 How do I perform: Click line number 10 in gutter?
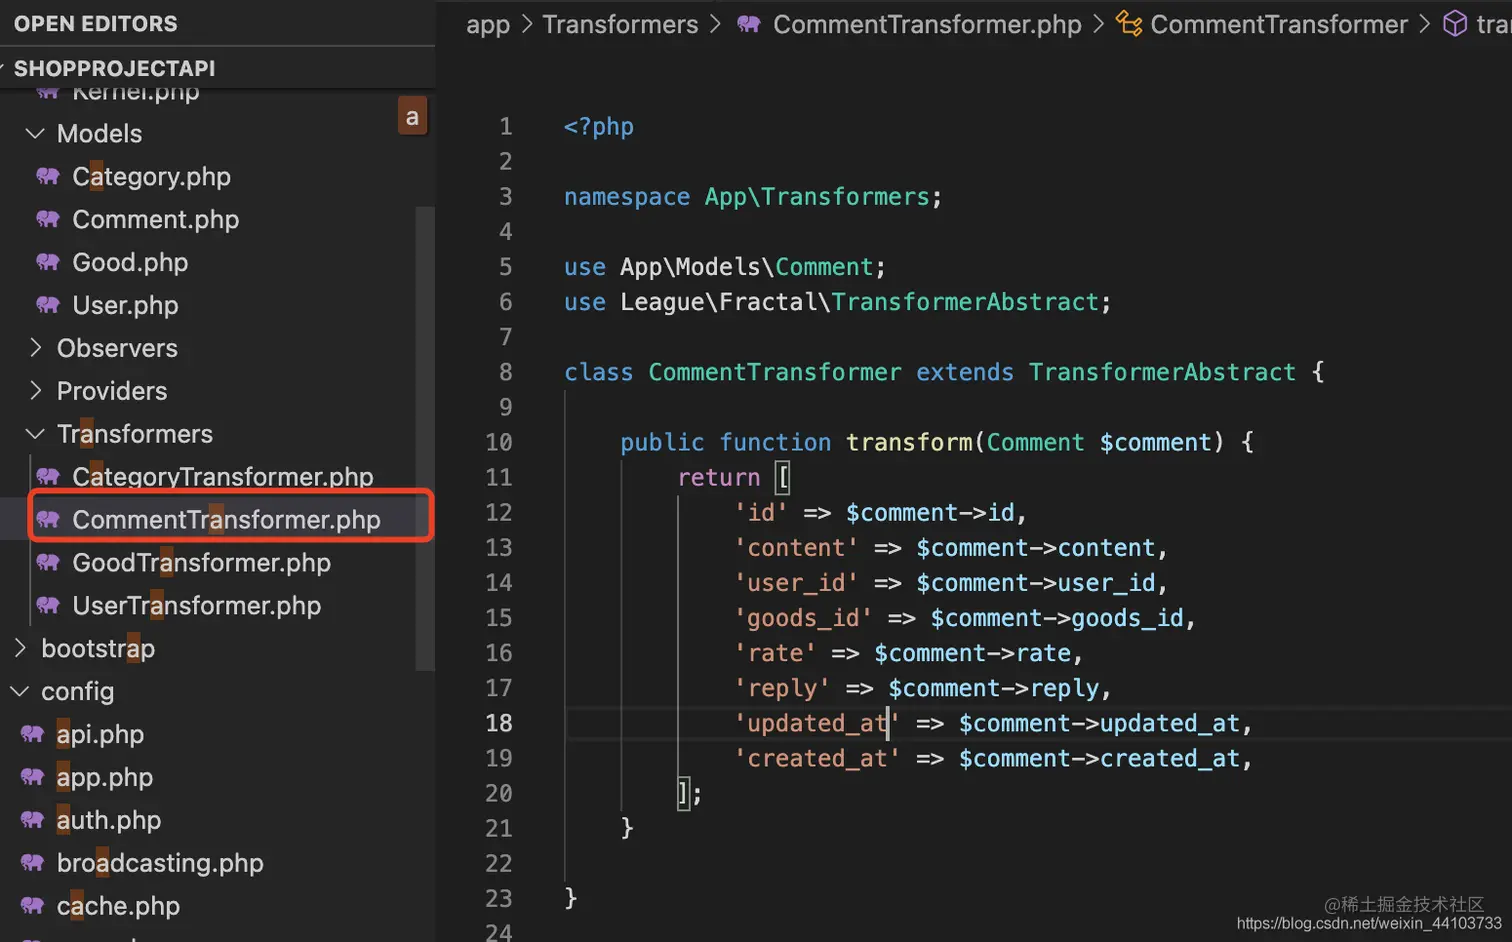pos(499,442)
